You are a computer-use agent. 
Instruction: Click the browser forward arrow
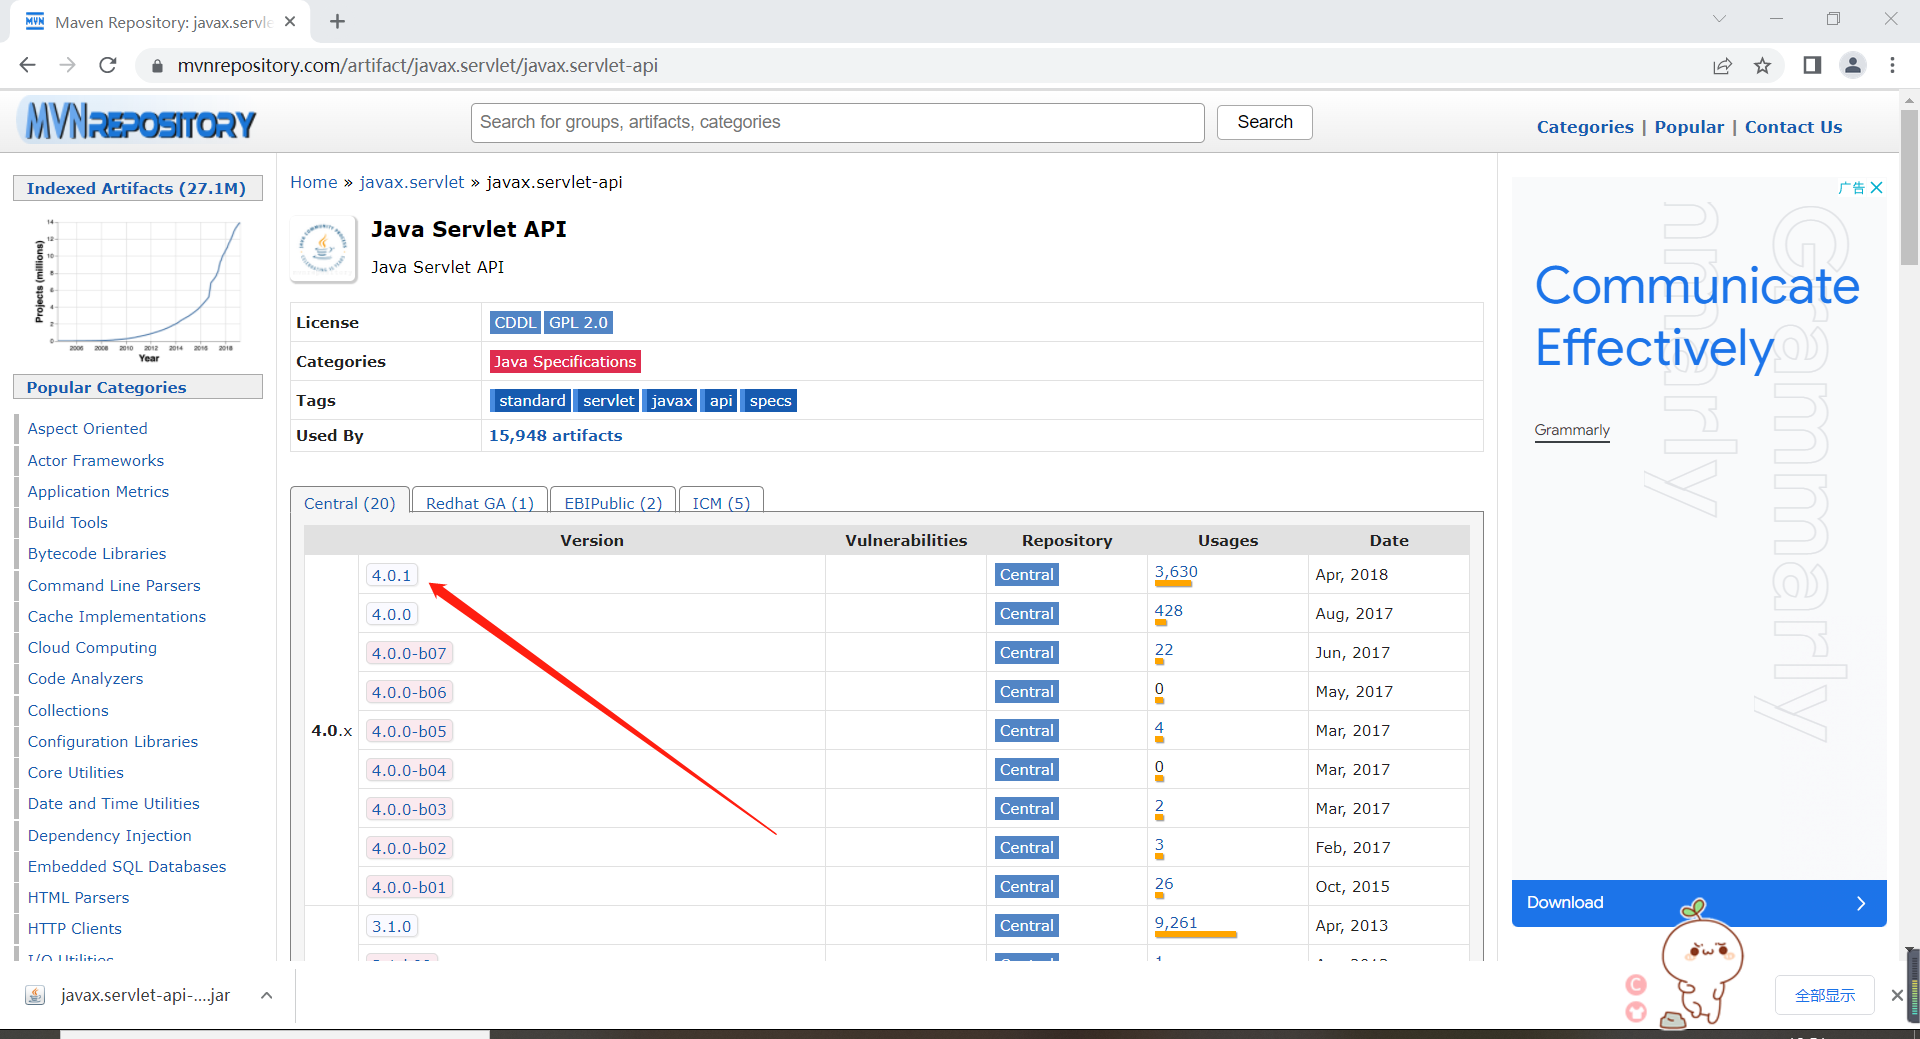(x=67, y=65)
